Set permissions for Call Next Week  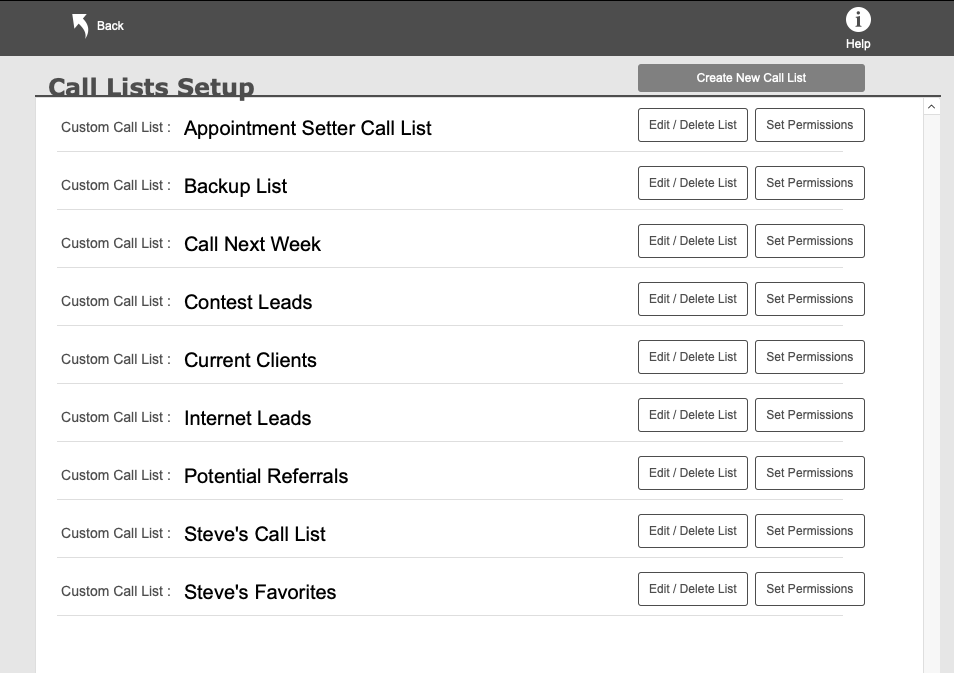(x=809, y=241)
